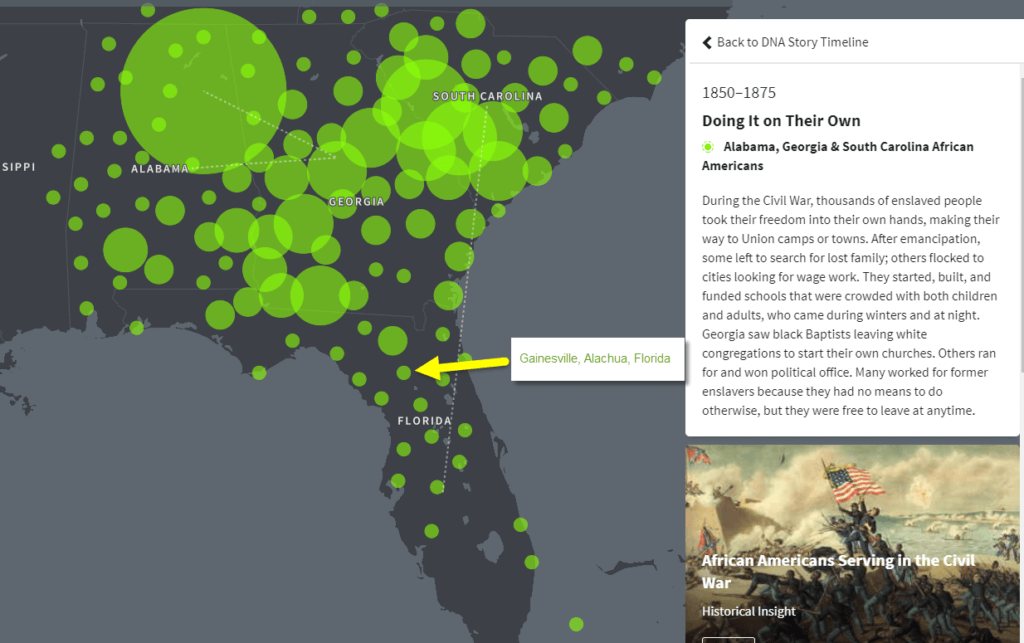Select the SOUTH CAROLINA map label
This screenshot has width=1024, height=643.
[x=487, y=97]
